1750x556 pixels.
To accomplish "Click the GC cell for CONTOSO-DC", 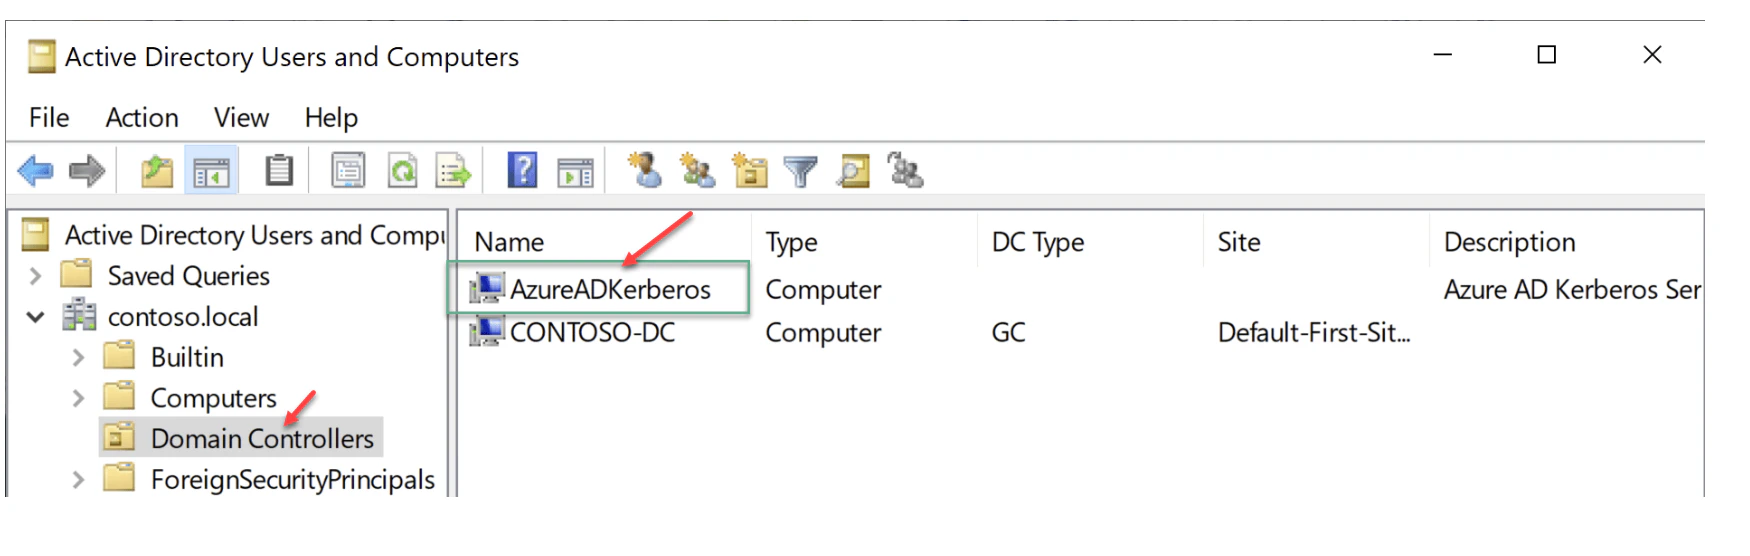I will point(1008,332).
